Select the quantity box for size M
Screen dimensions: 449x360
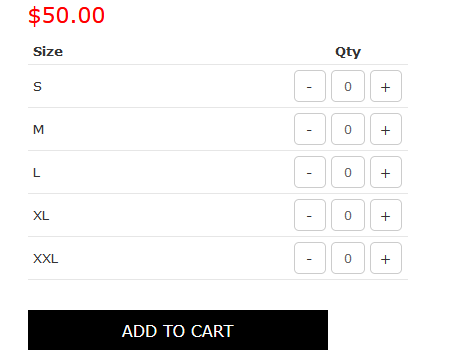(348, 129)
